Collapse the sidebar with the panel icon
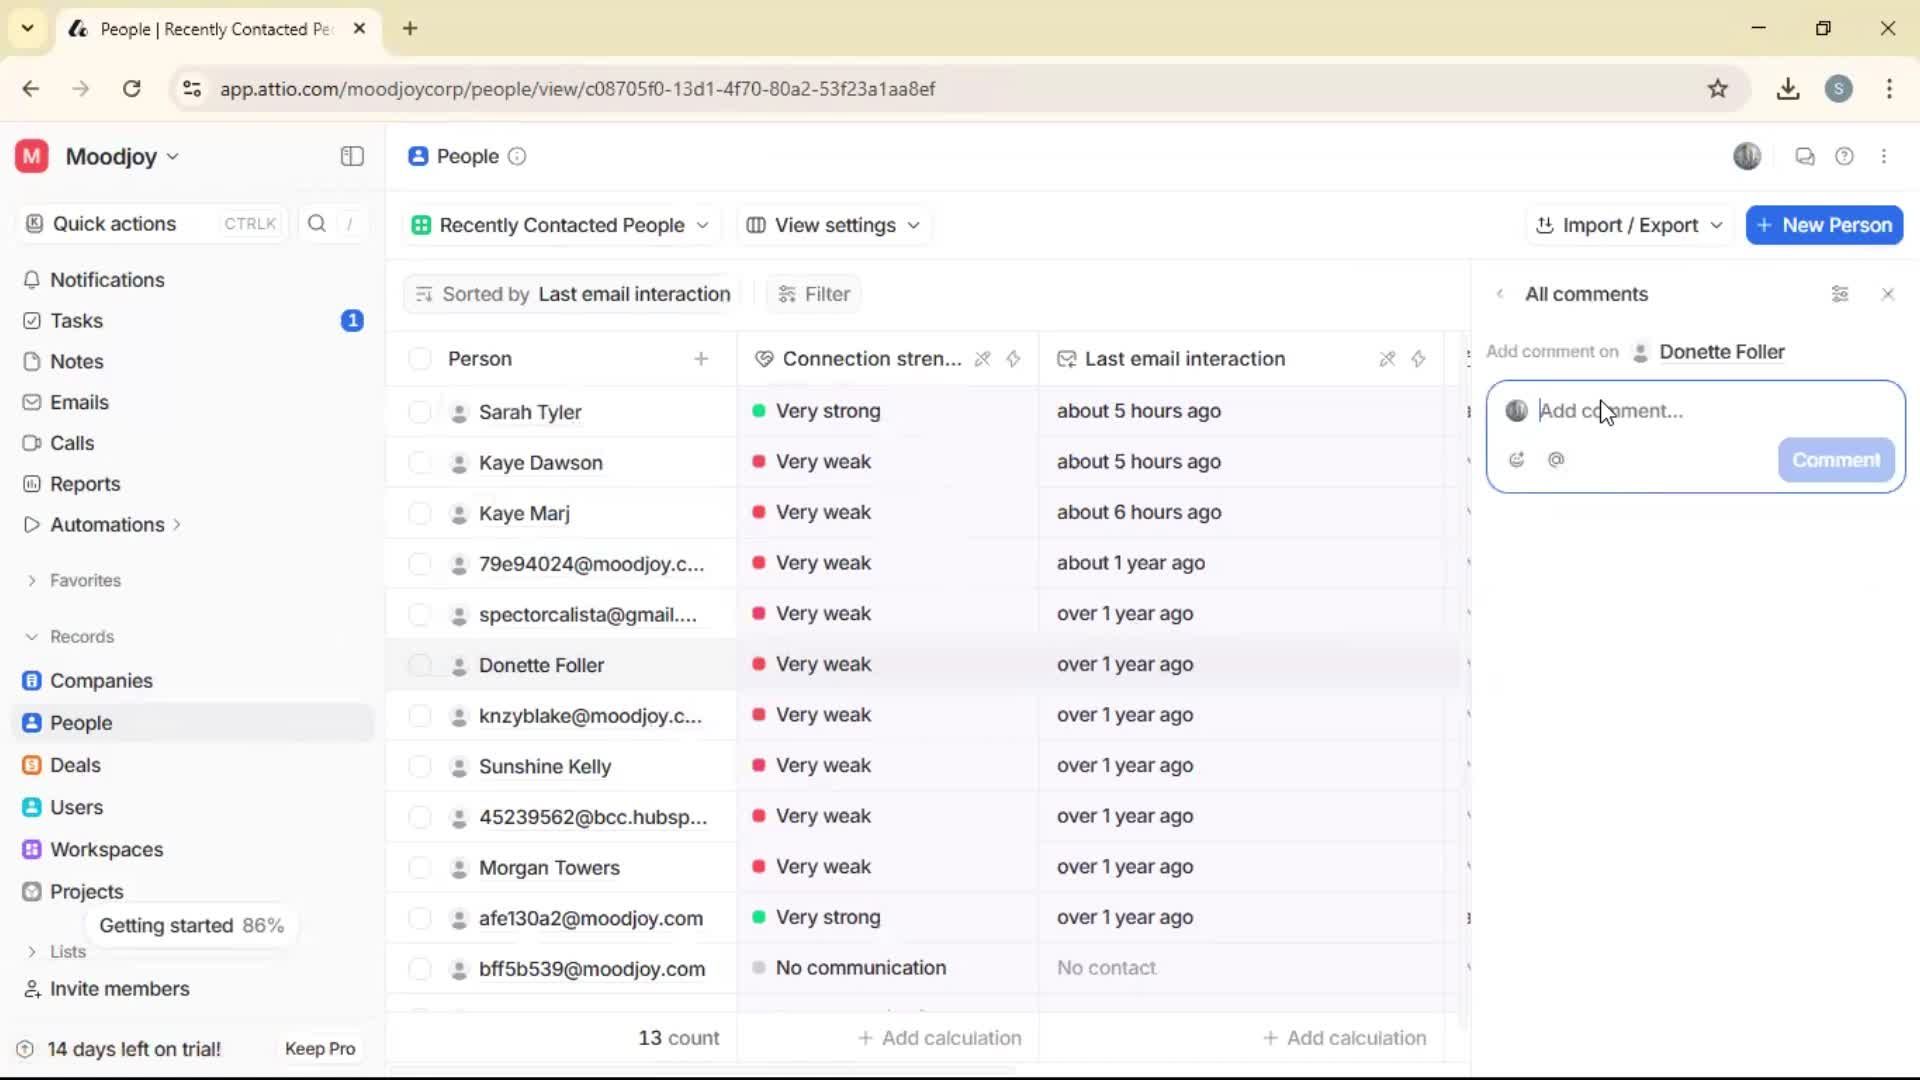 (351, 156)
